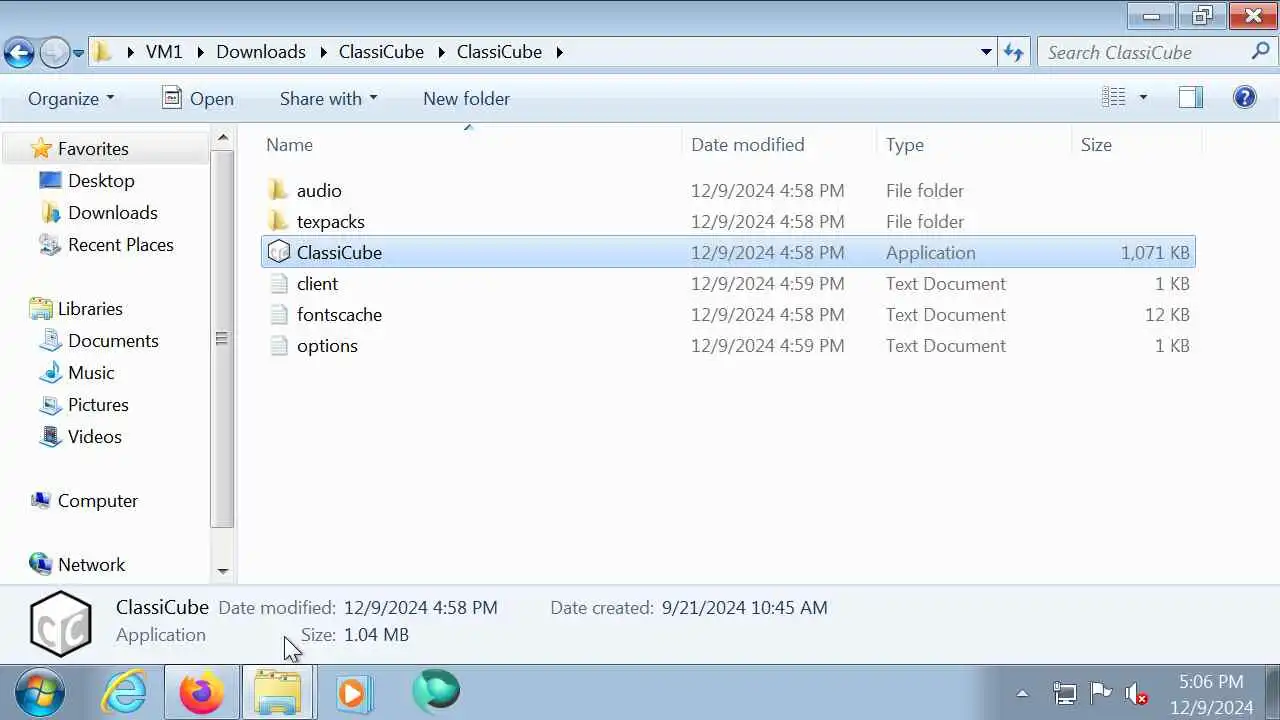
Task: Click New folder in the toolbar
Action: [x=466, y=98]
